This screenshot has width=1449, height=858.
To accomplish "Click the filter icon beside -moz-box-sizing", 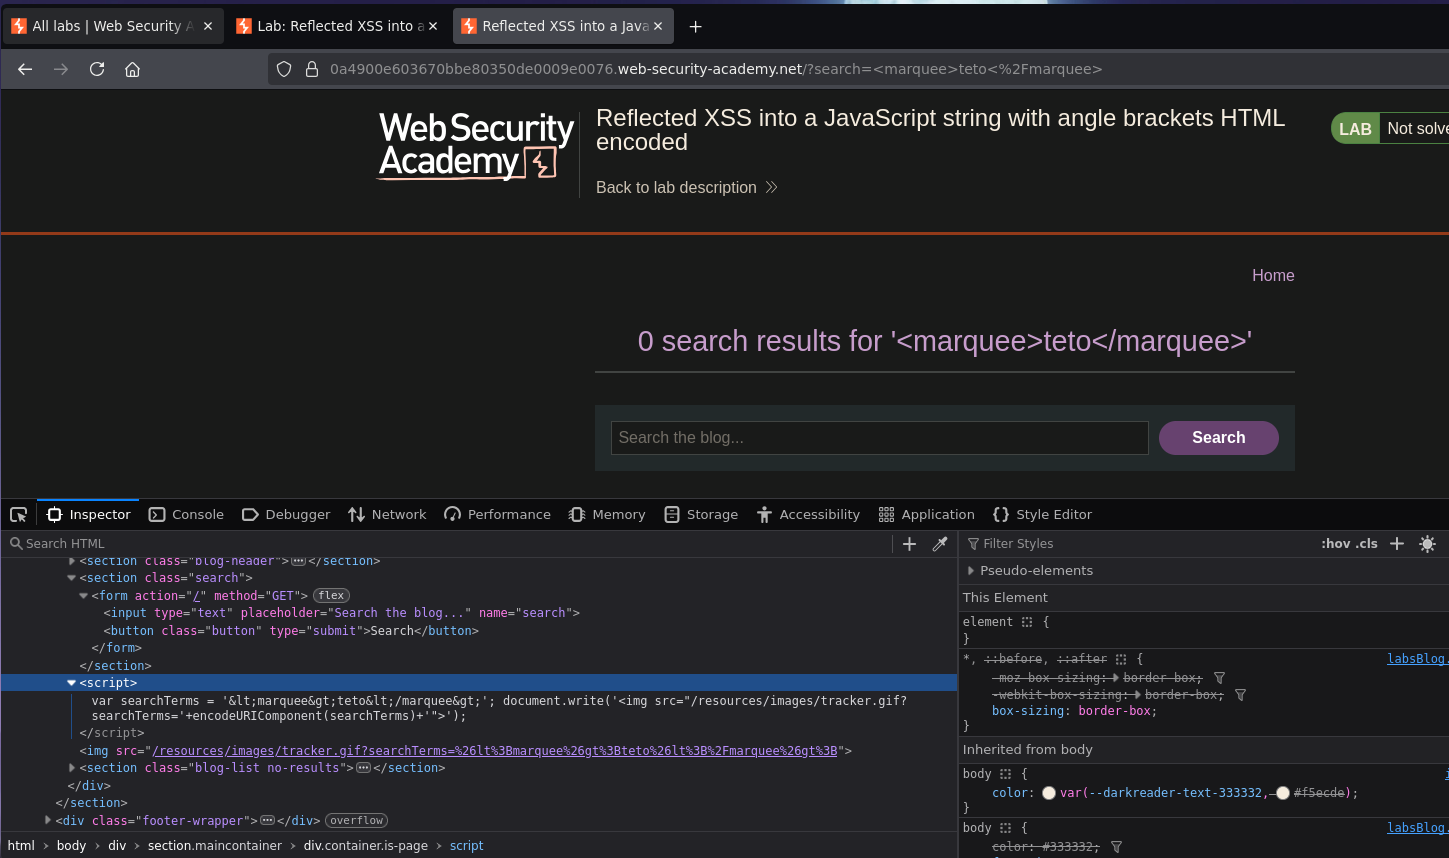I will click(x=1219, y=678).
